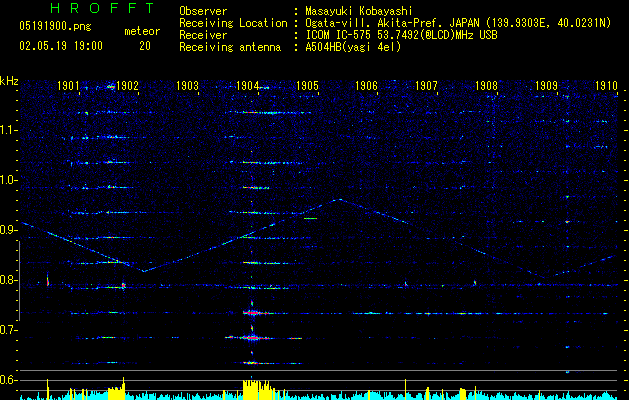Click time marker 1910 on time axis
Image resolution: width=629 pixels, height=400 pixels.
click(x=606, y=85)
